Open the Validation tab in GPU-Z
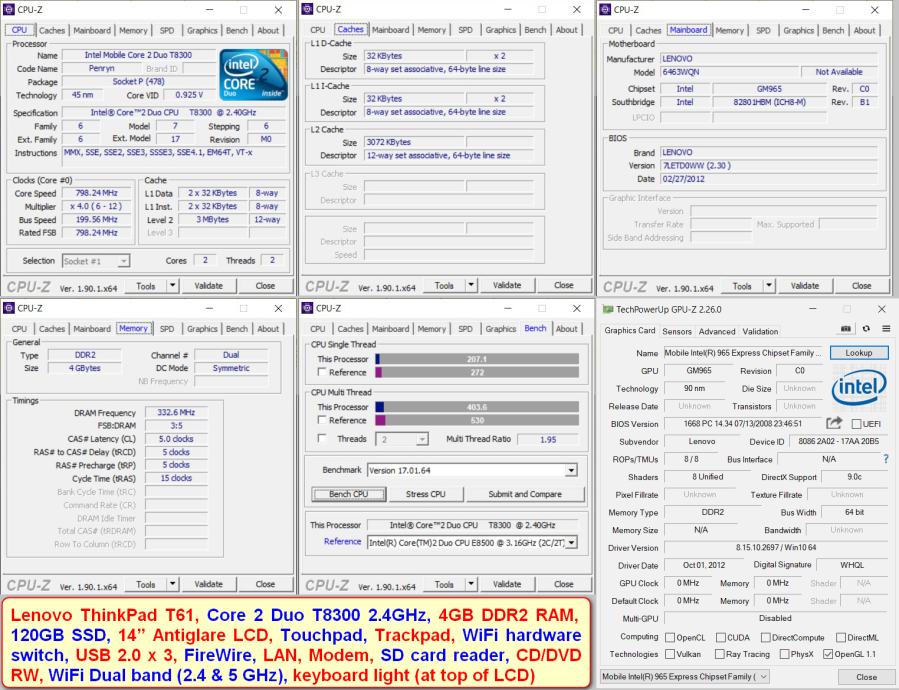The height and width of the screenshot is (690, 899). (760, 332)
